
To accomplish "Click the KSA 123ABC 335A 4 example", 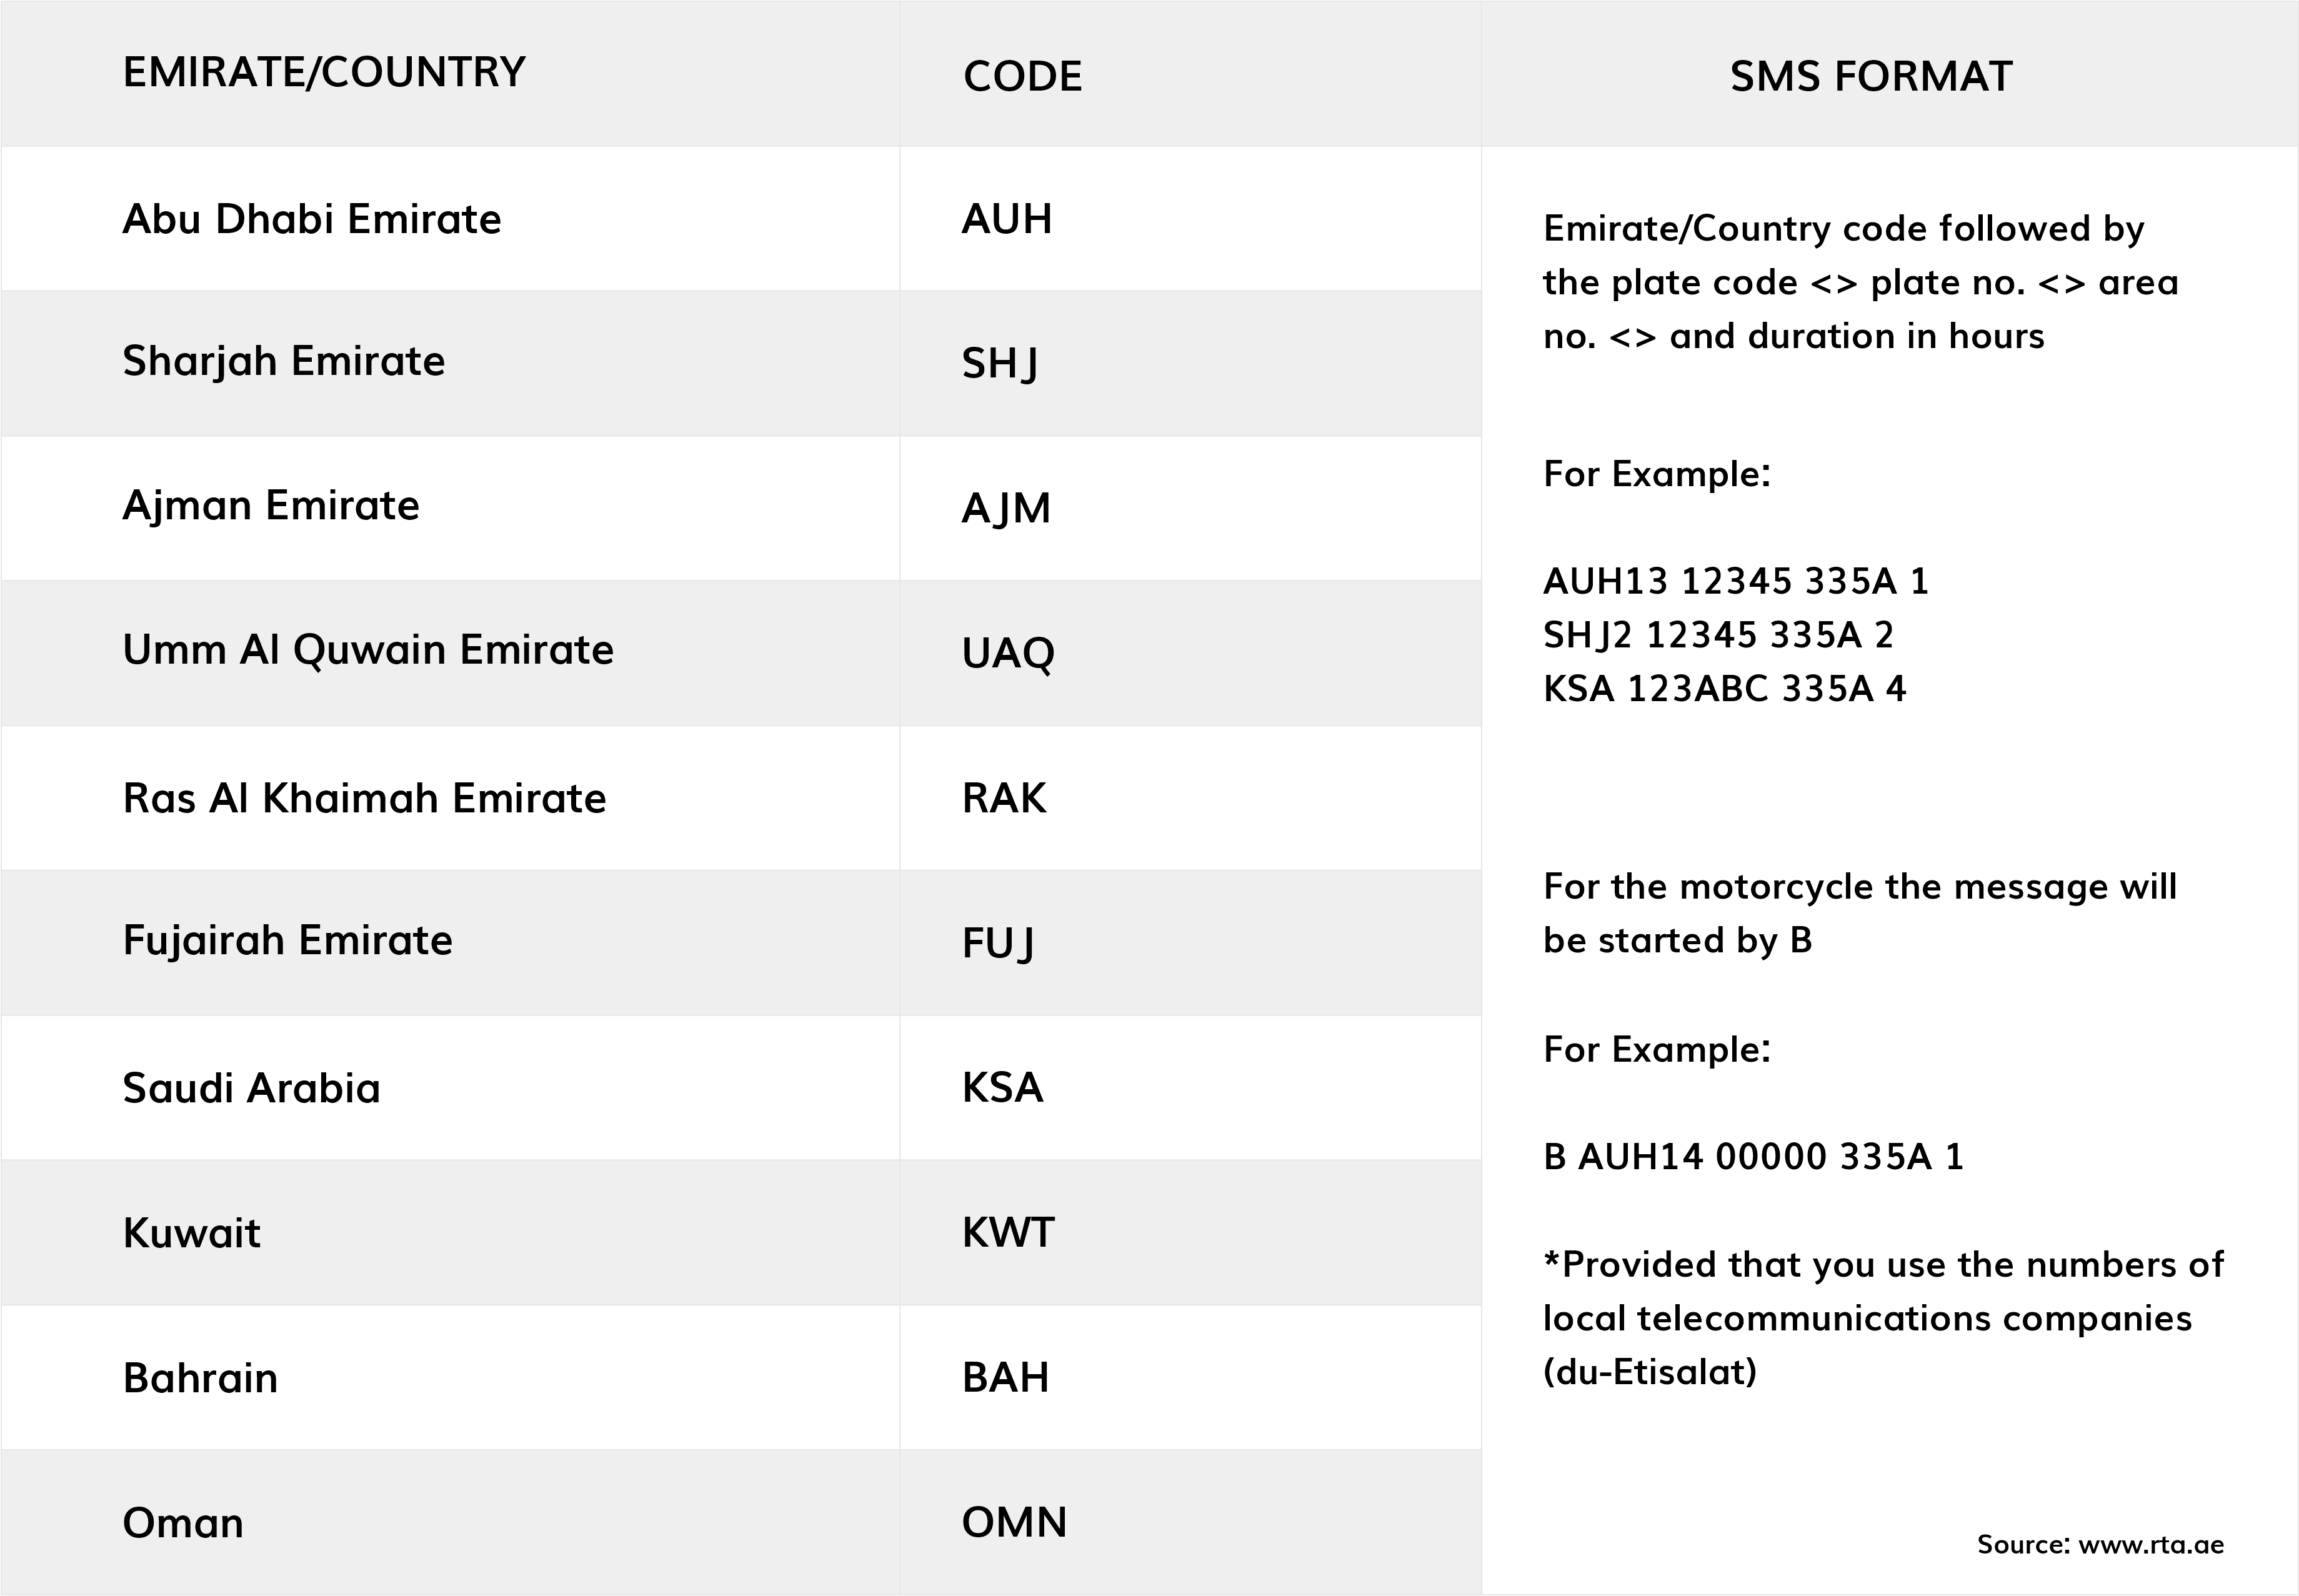I will pyautogui.click(x=1724, y=689).
